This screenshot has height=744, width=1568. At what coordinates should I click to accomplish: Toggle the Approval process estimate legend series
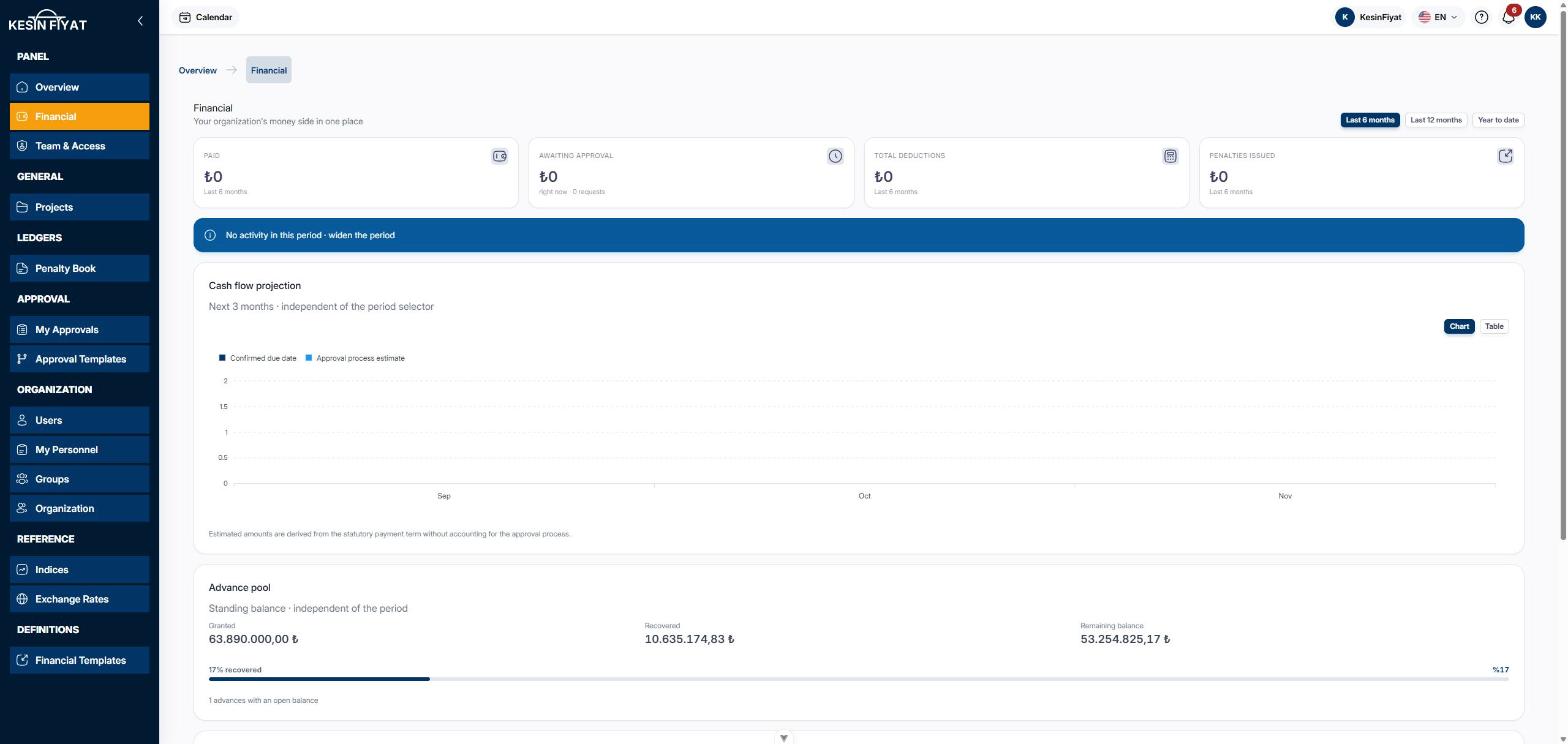coord(355,358)
